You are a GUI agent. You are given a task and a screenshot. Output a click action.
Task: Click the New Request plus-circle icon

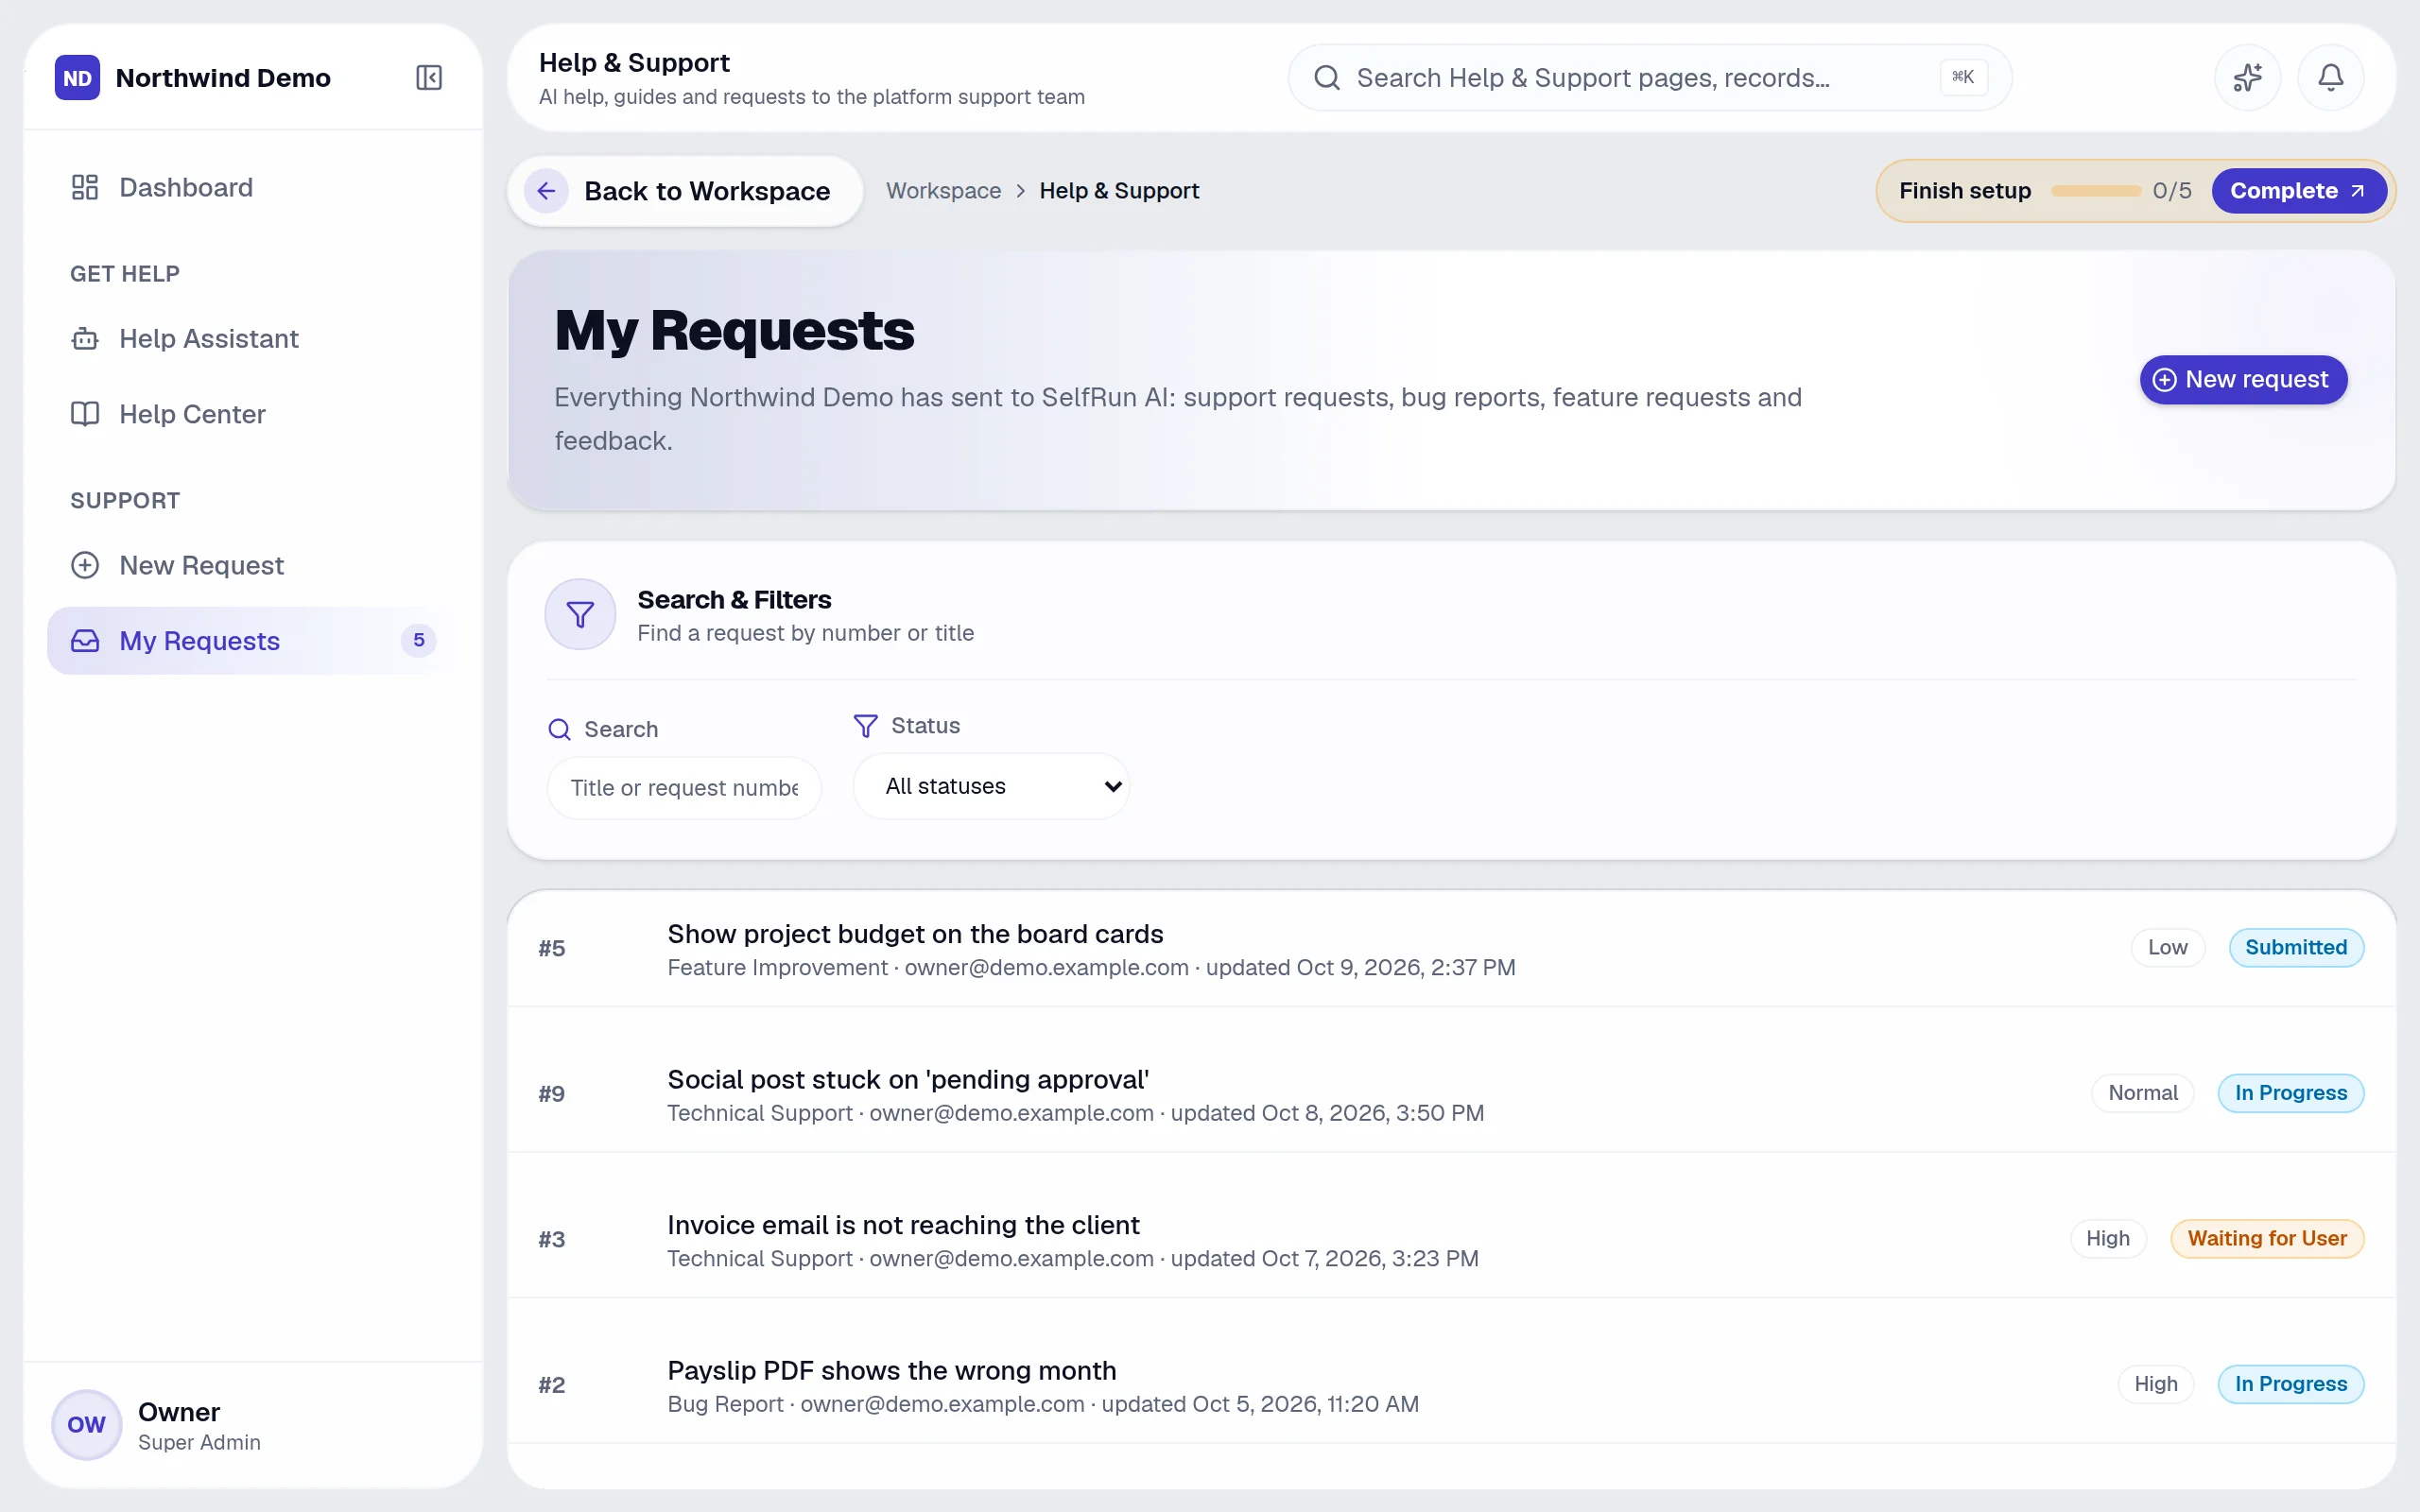click(85, 565)
